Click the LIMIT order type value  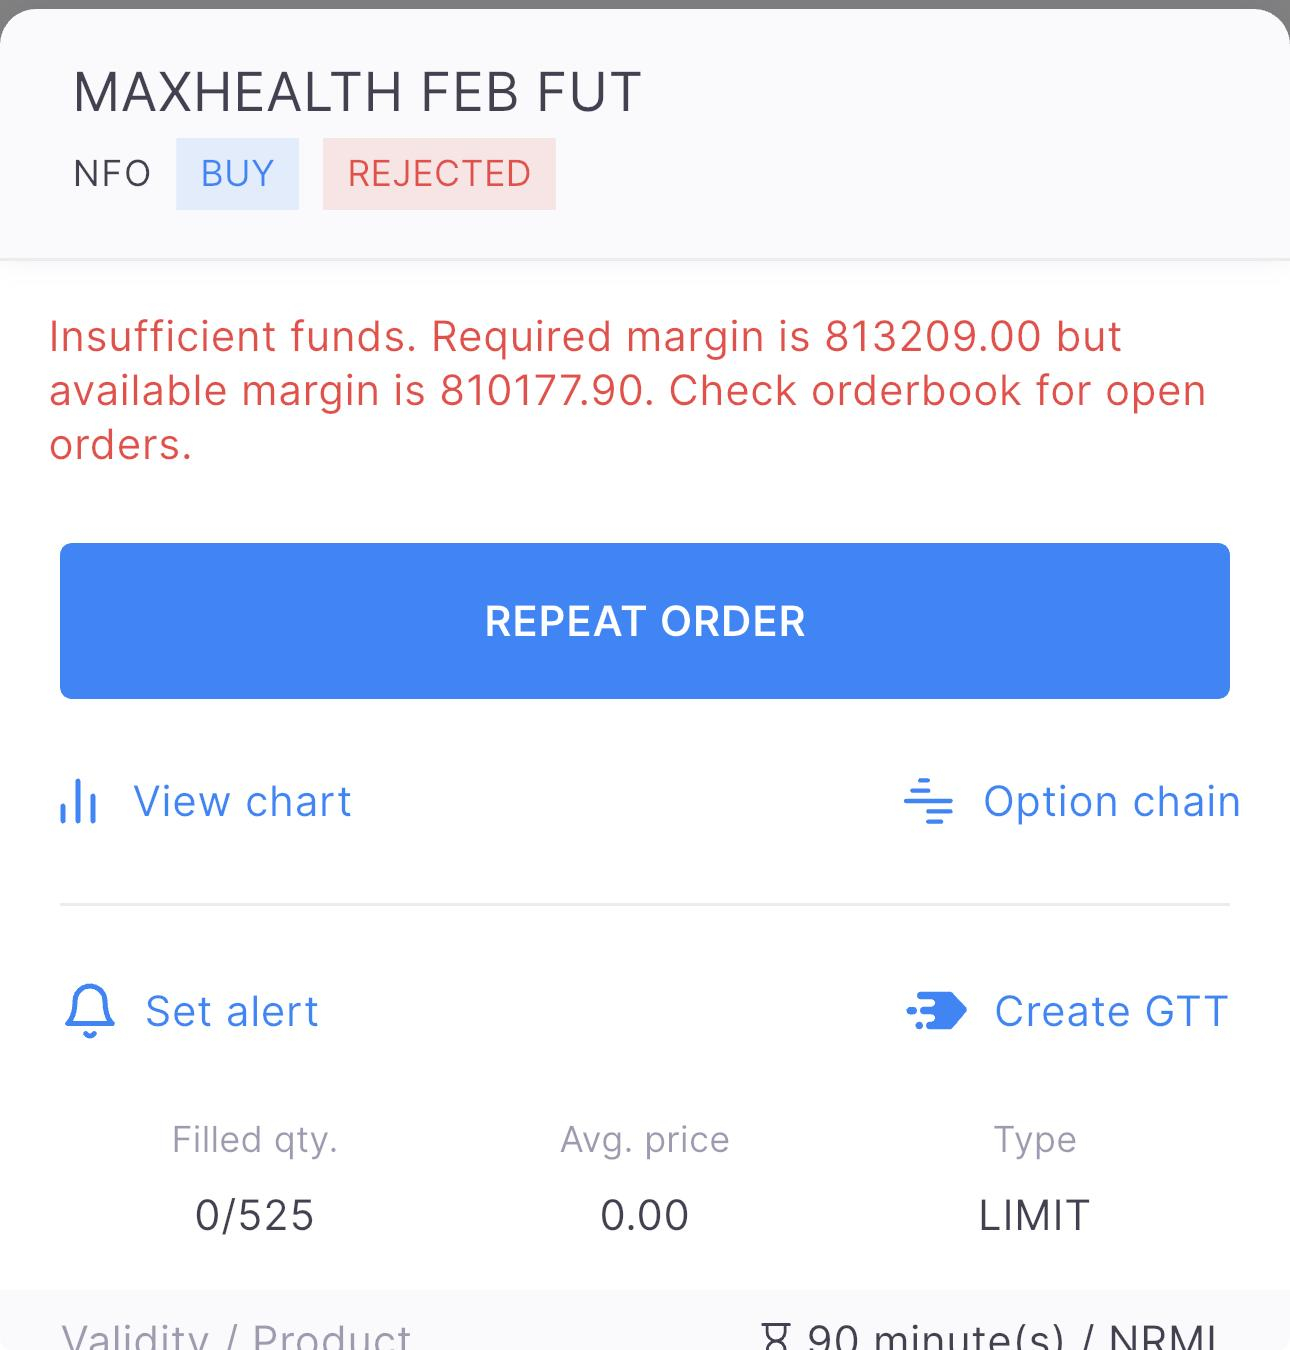(x=1034, y=1215)
